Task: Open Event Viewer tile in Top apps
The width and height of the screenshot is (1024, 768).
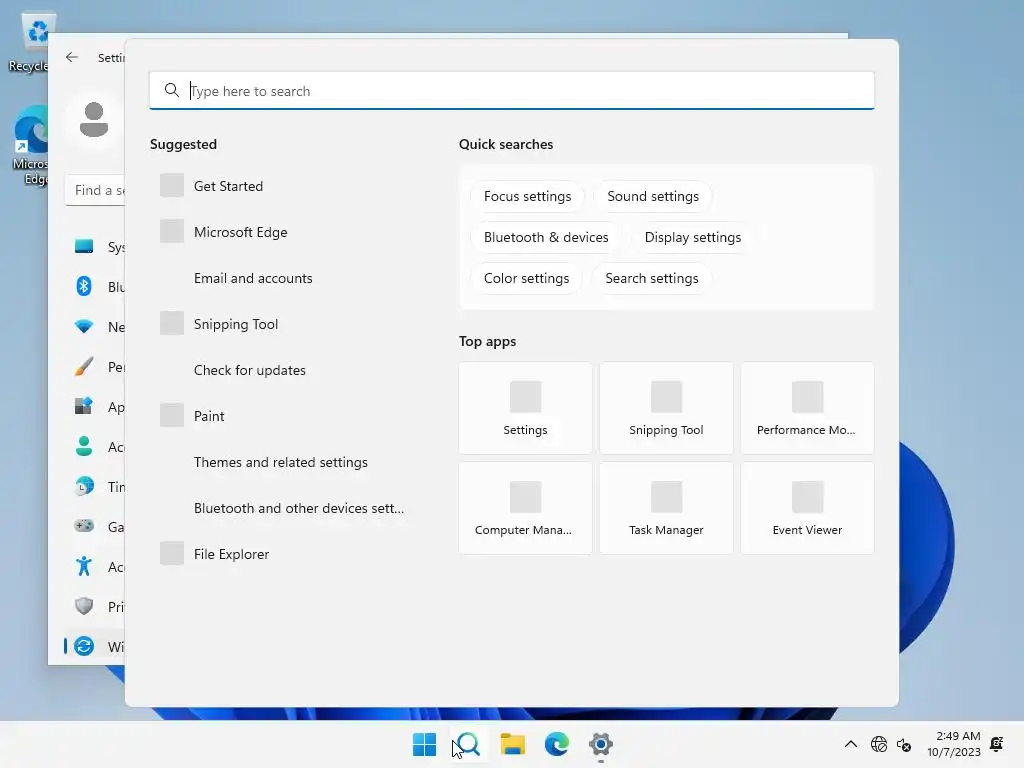Action: 808,508
